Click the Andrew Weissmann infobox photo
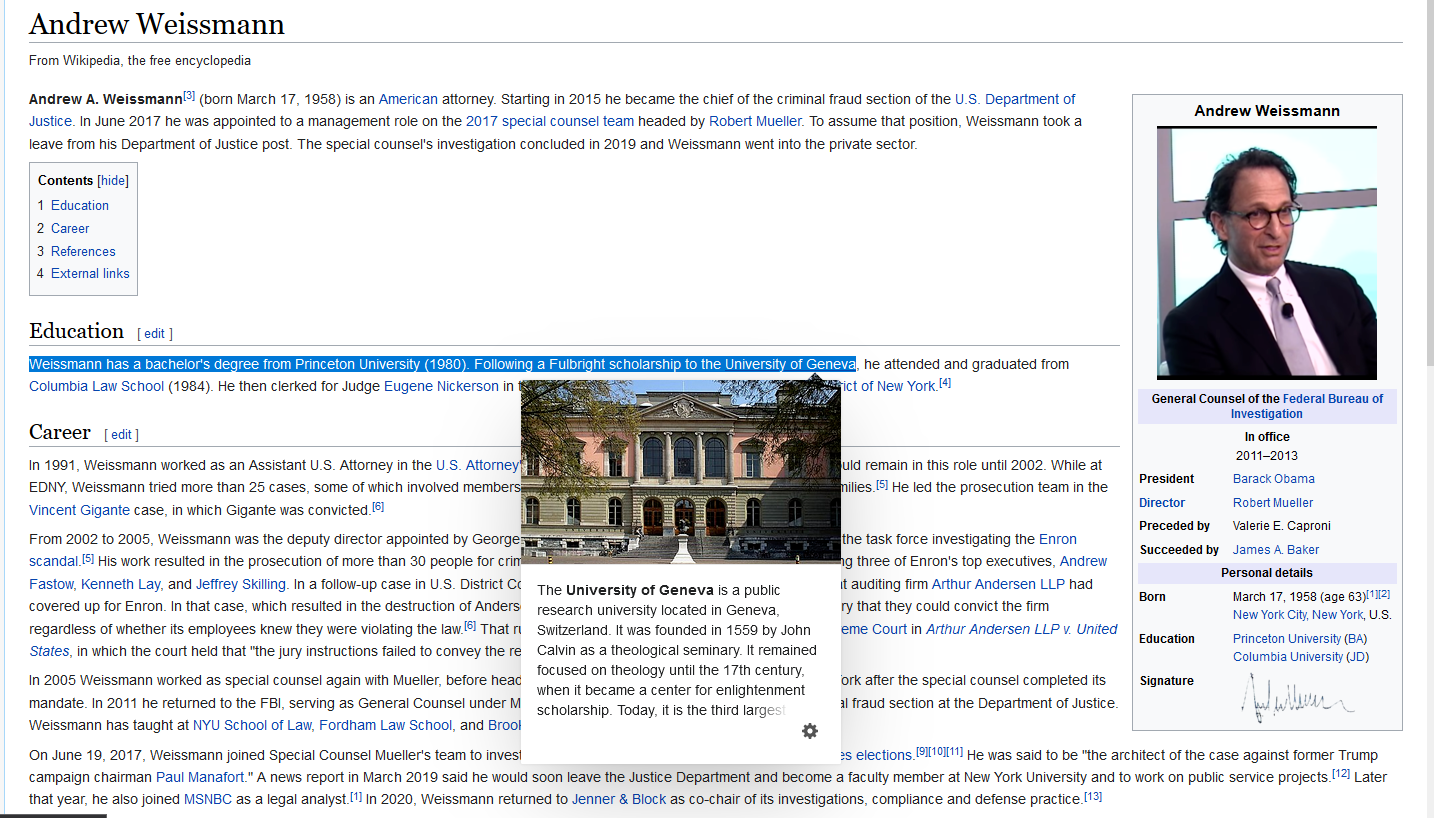The image size is (1434, 818). [1267, 253]
